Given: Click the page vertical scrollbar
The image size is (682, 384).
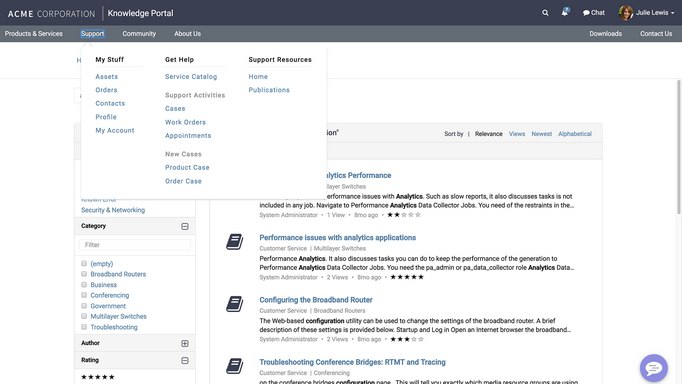Looking at the screenshot, I should [x=679, y=147].
